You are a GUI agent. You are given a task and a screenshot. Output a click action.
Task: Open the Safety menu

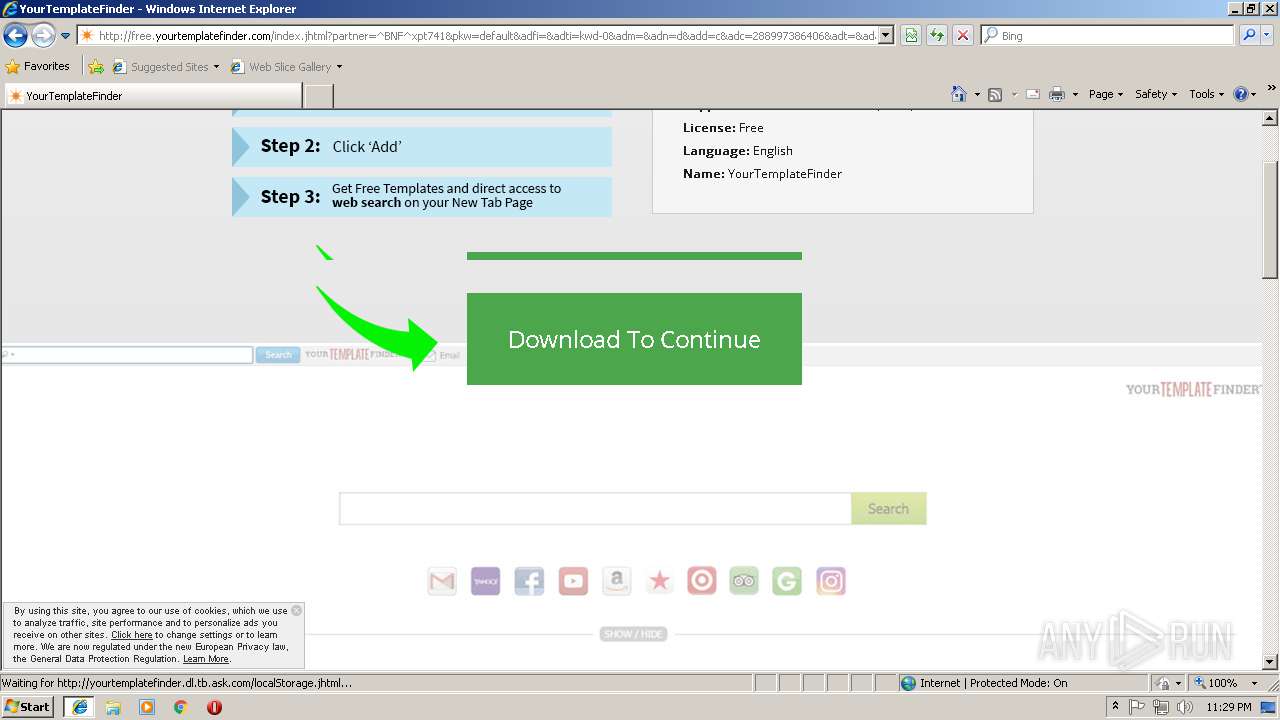pyautogui.click(x=1156, y=94)
